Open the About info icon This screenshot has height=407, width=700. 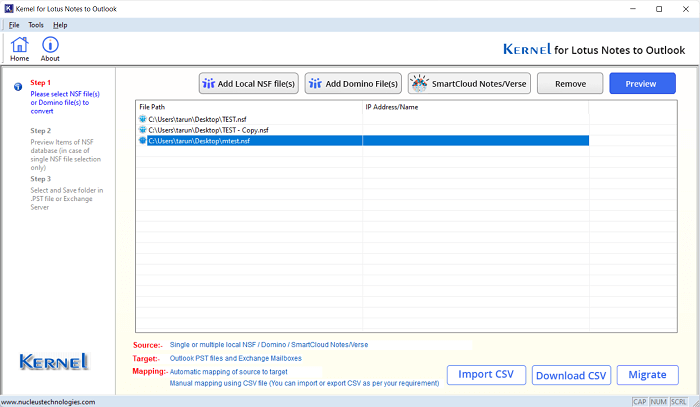click(50, 49)
